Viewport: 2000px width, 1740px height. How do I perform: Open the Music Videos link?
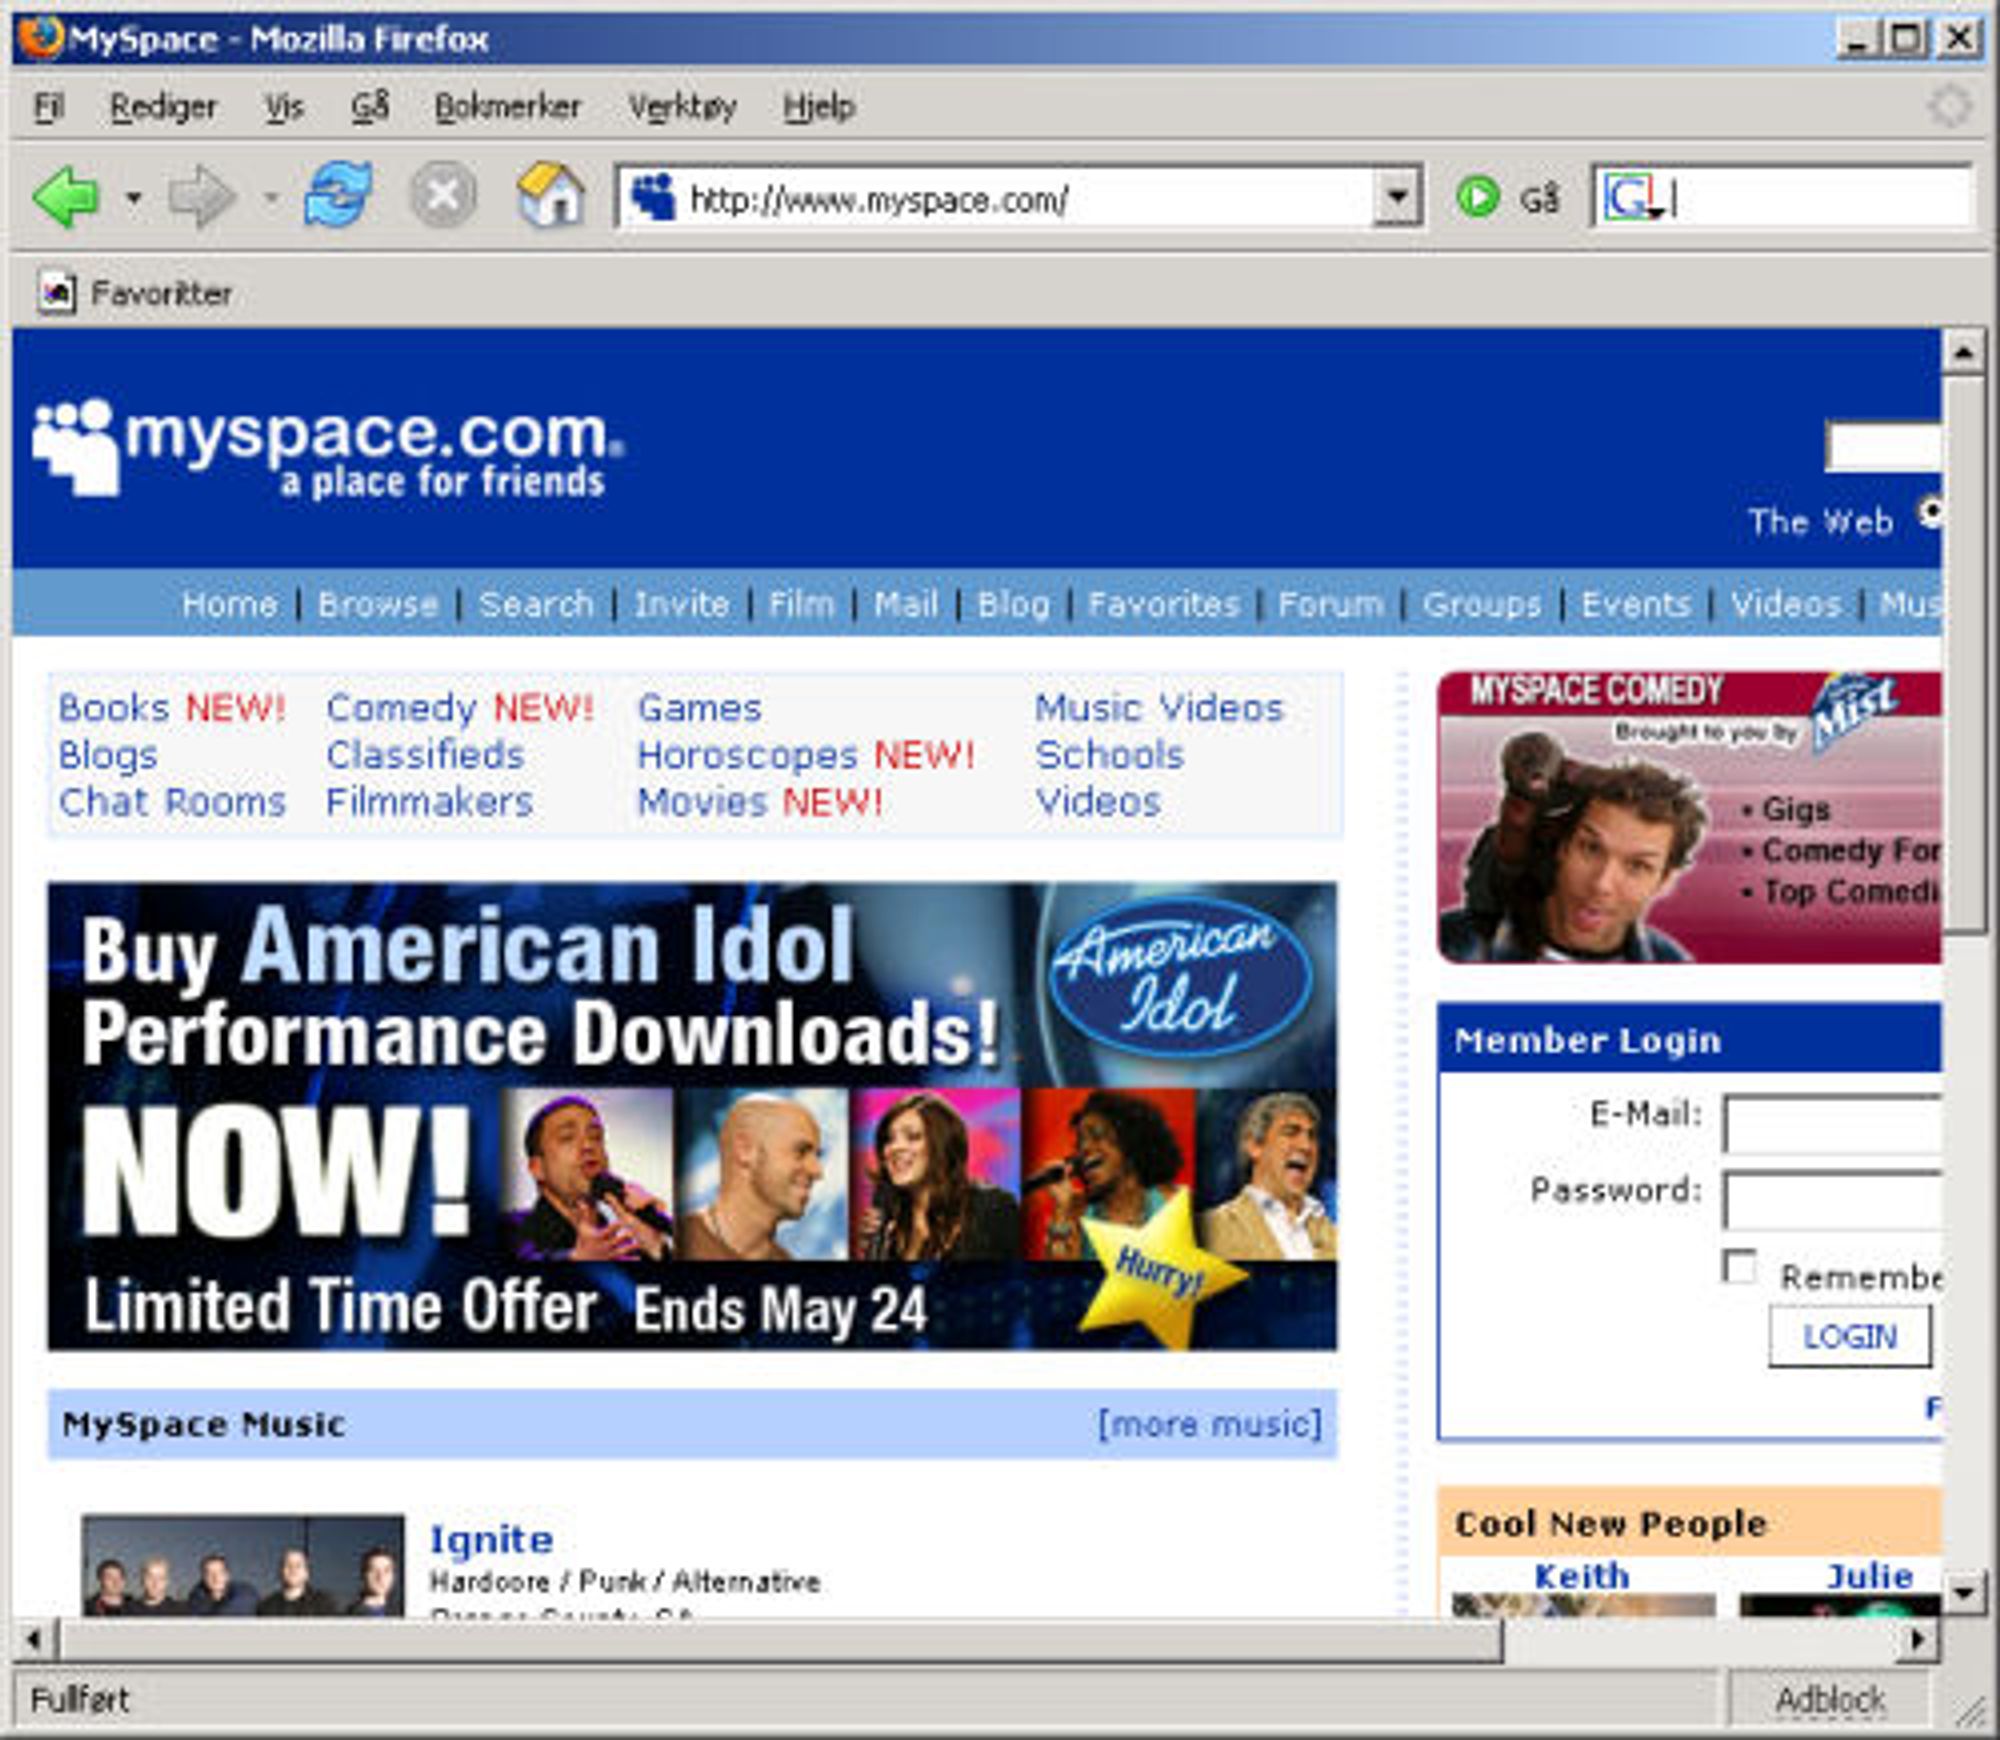pyautogui.click(x=1159, y=708)
